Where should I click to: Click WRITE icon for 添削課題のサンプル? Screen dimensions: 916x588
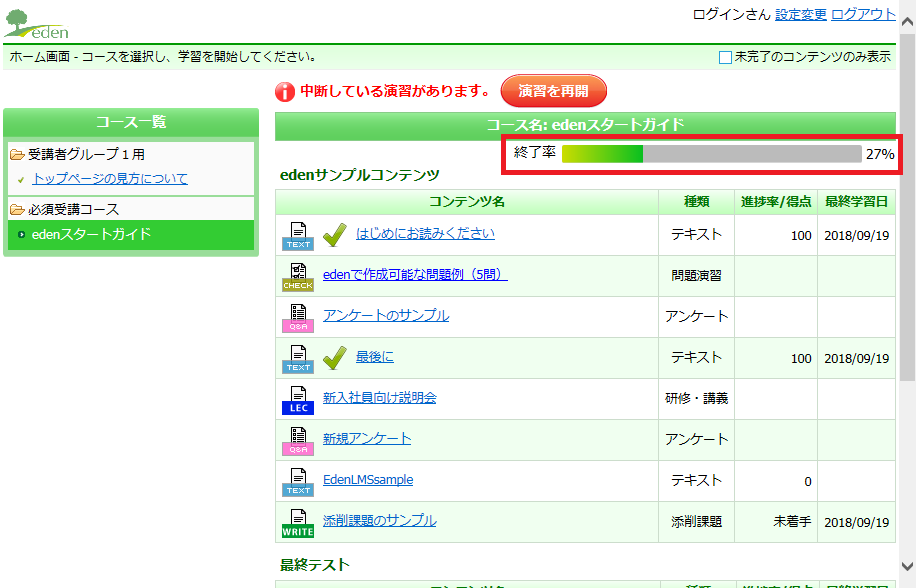(x=298, y=523)
